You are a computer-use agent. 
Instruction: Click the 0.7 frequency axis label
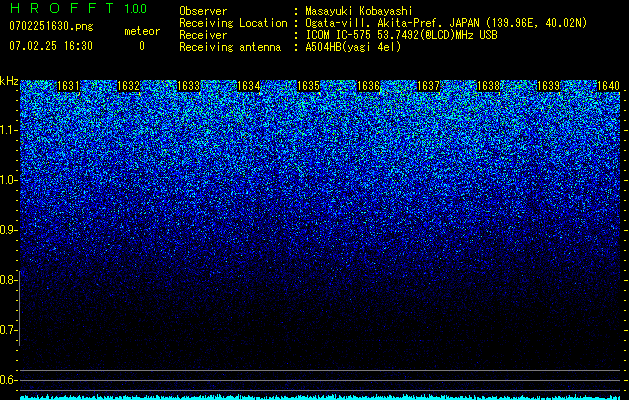point(8,330)
